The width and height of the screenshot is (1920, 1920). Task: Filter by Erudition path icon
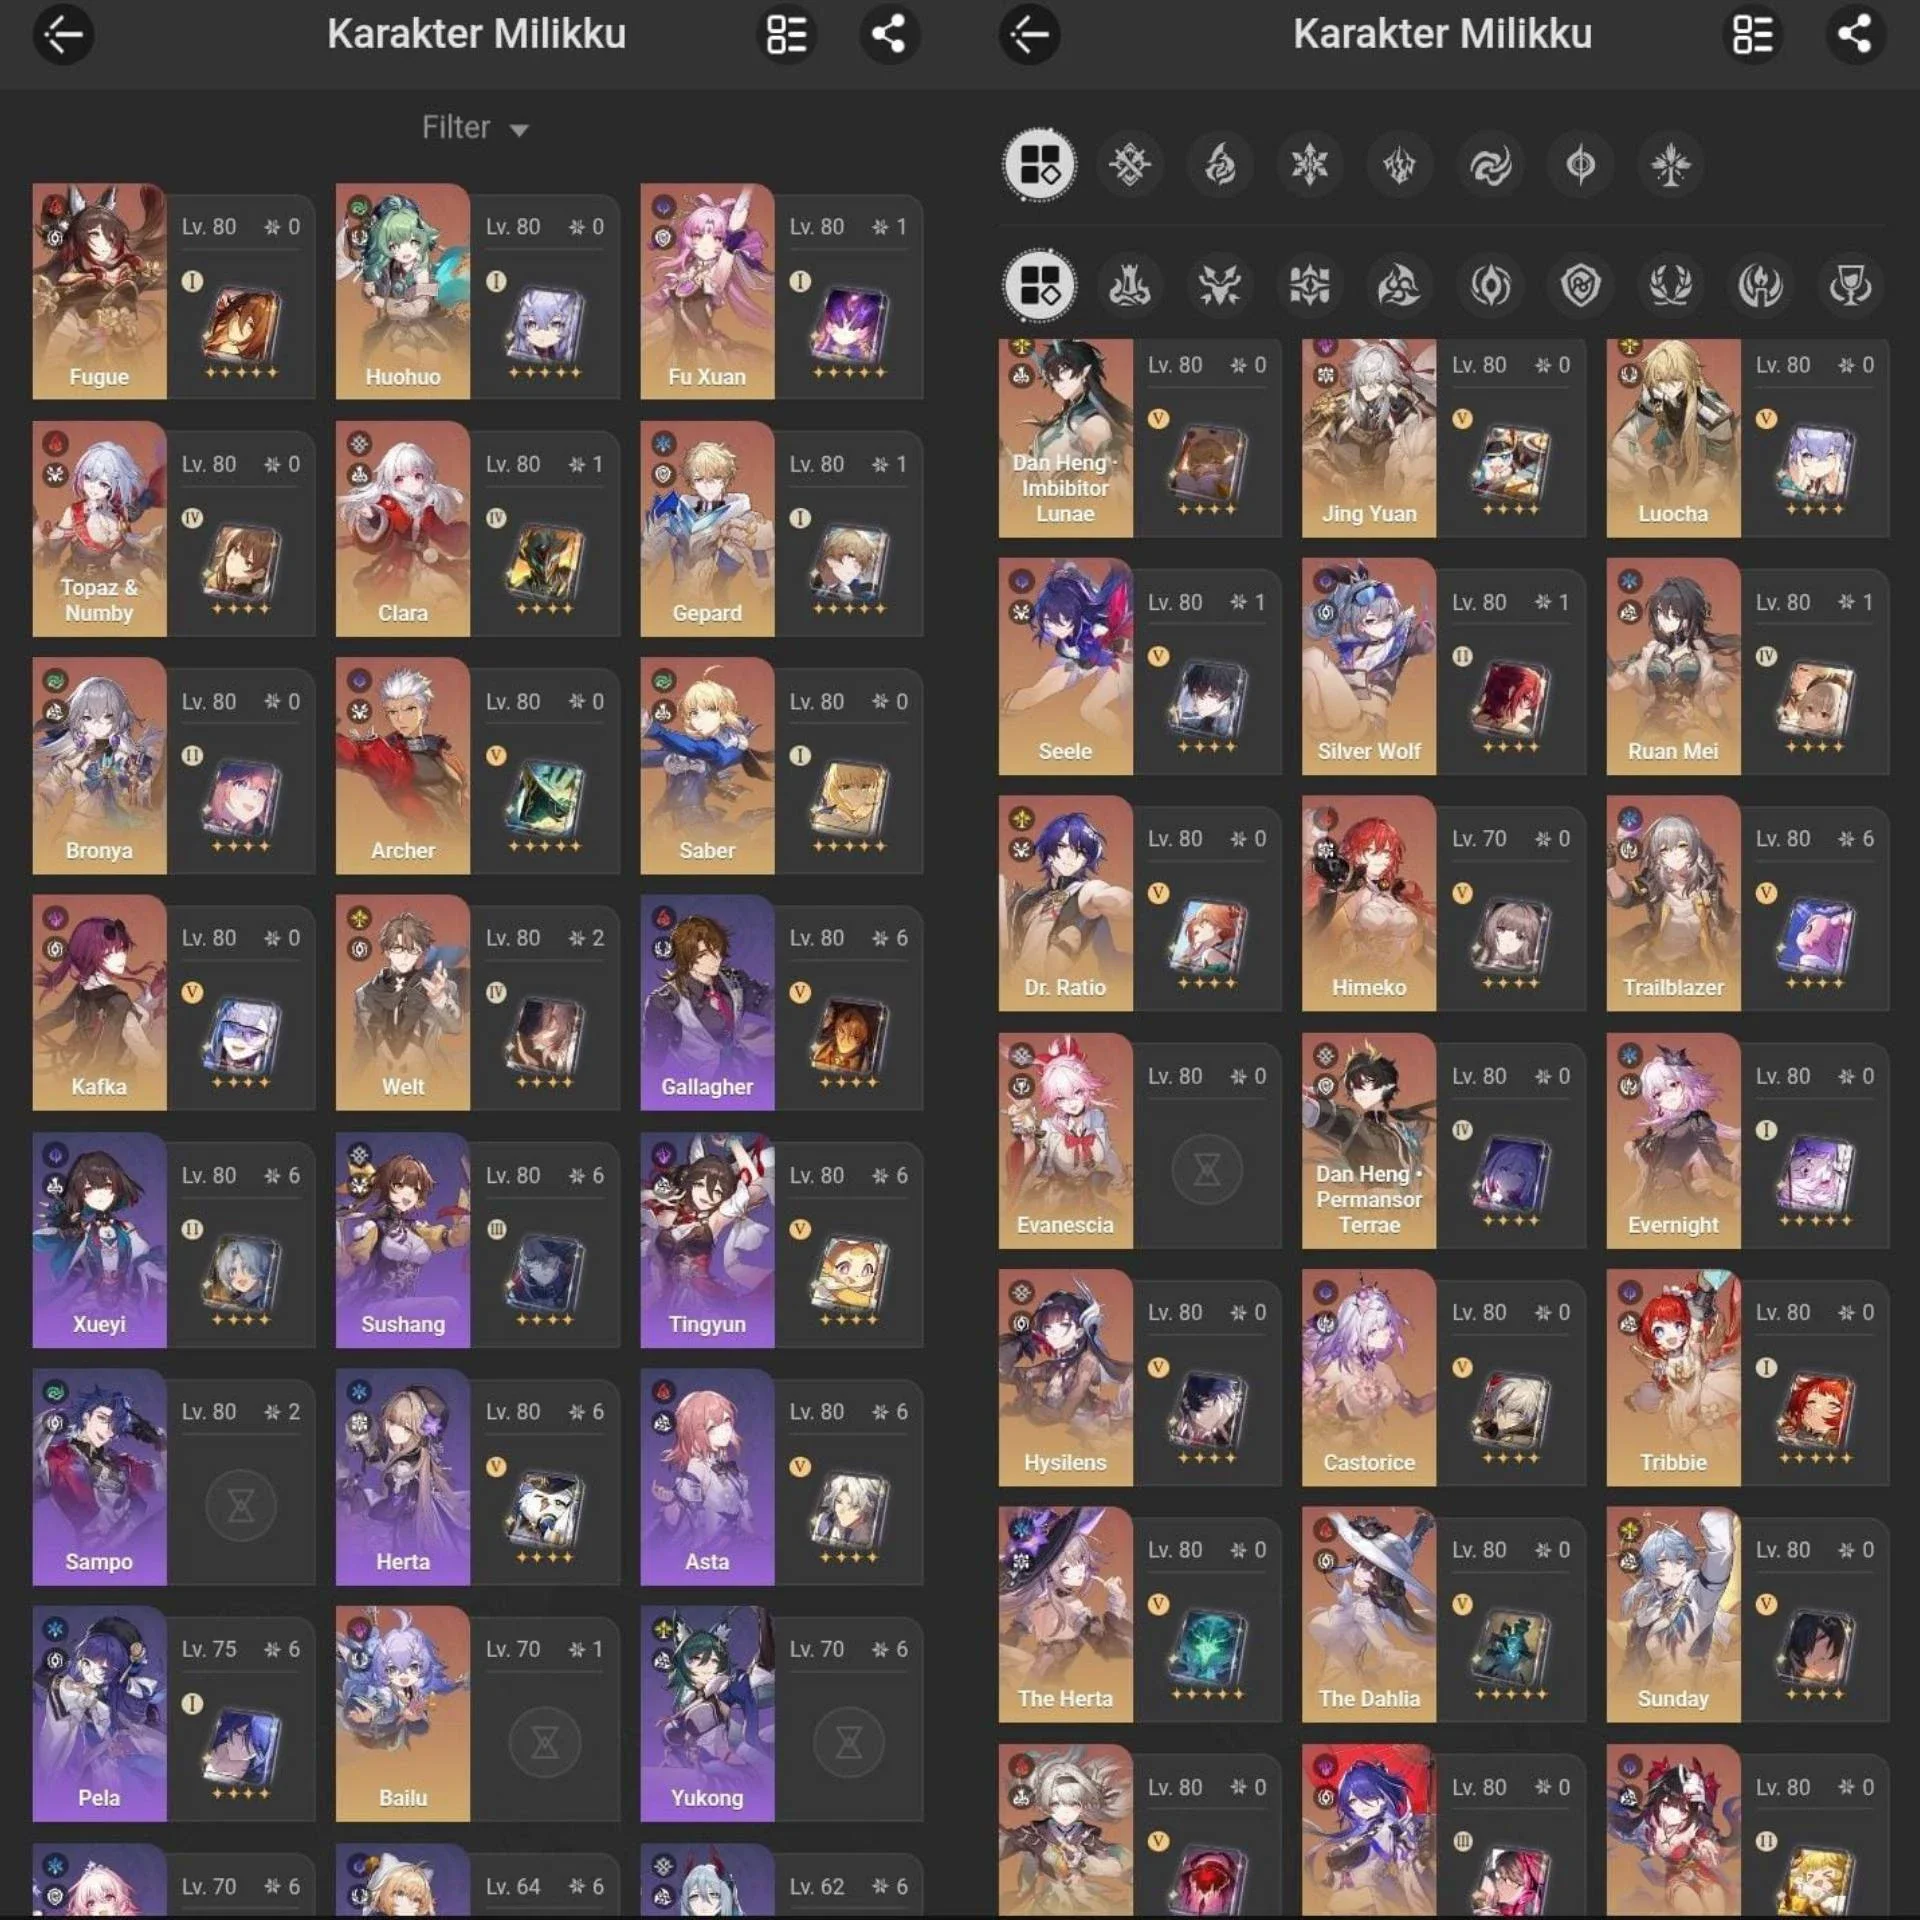[1310, 286]
